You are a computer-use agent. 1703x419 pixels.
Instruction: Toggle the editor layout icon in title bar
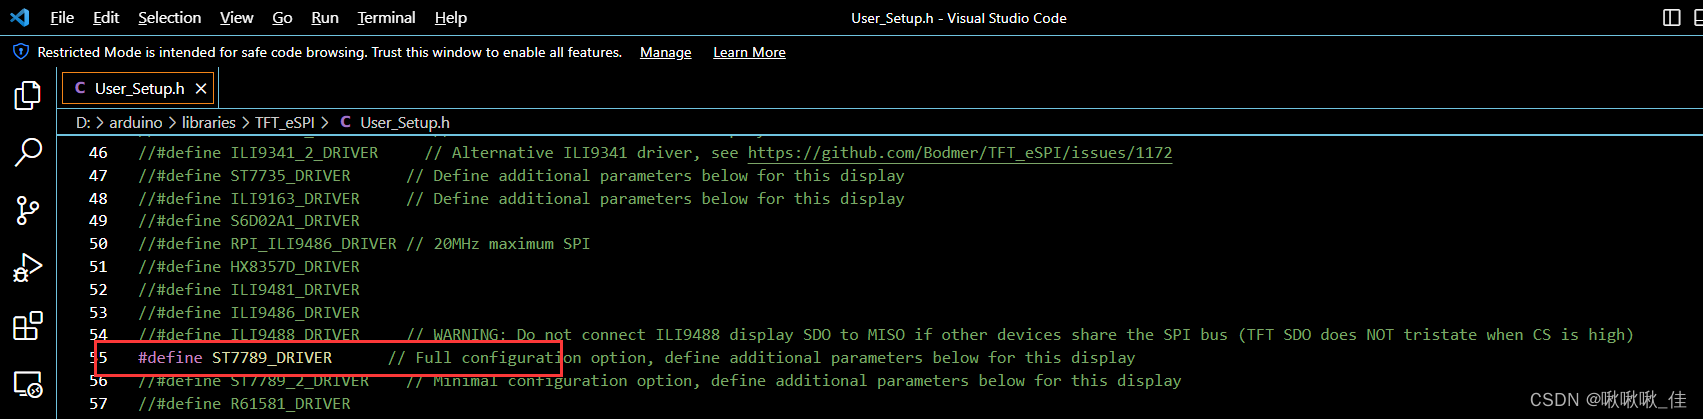point(1672,18)
